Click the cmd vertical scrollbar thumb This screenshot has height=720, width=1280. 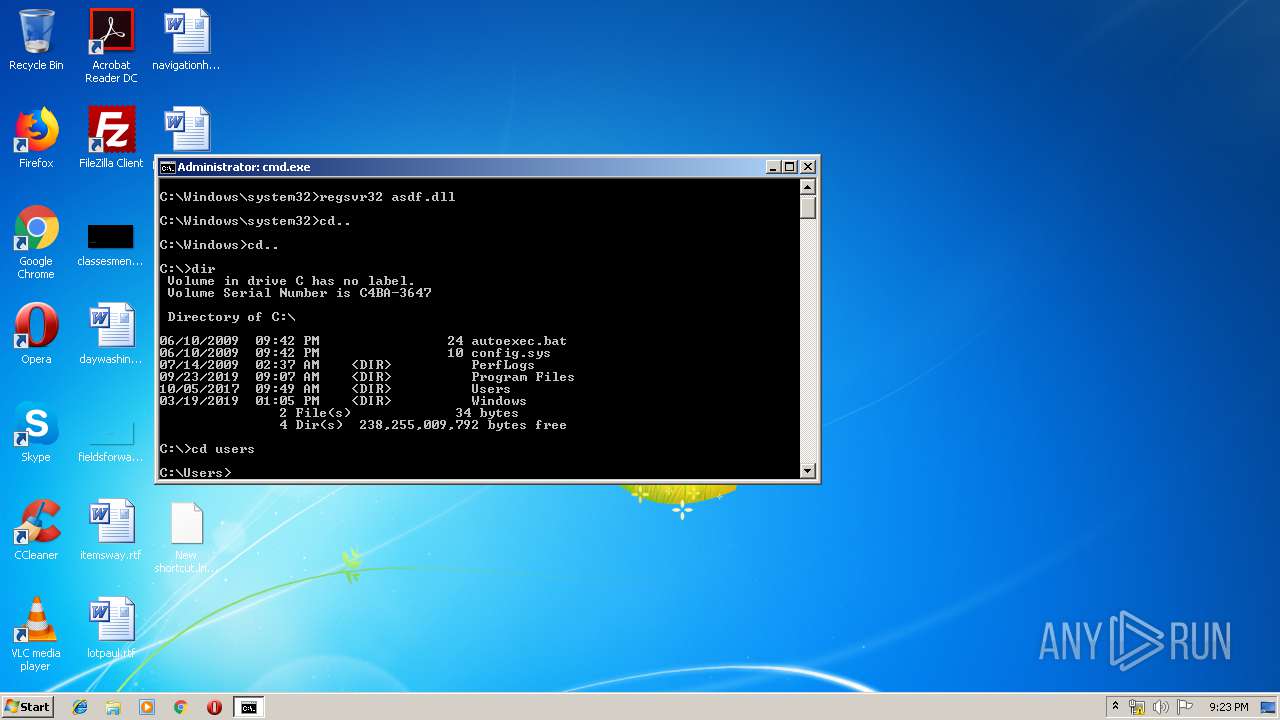click(808, 207)
